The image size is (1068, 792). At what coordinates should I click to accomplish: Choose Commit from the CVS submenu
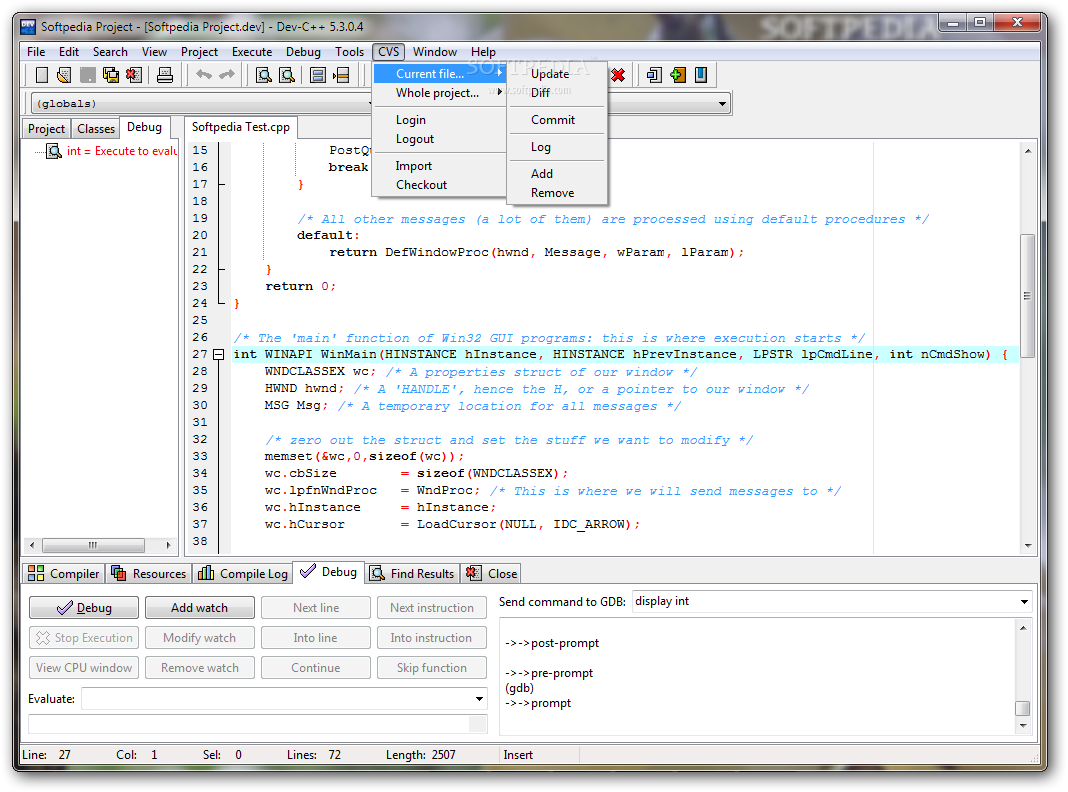(553, 120)
